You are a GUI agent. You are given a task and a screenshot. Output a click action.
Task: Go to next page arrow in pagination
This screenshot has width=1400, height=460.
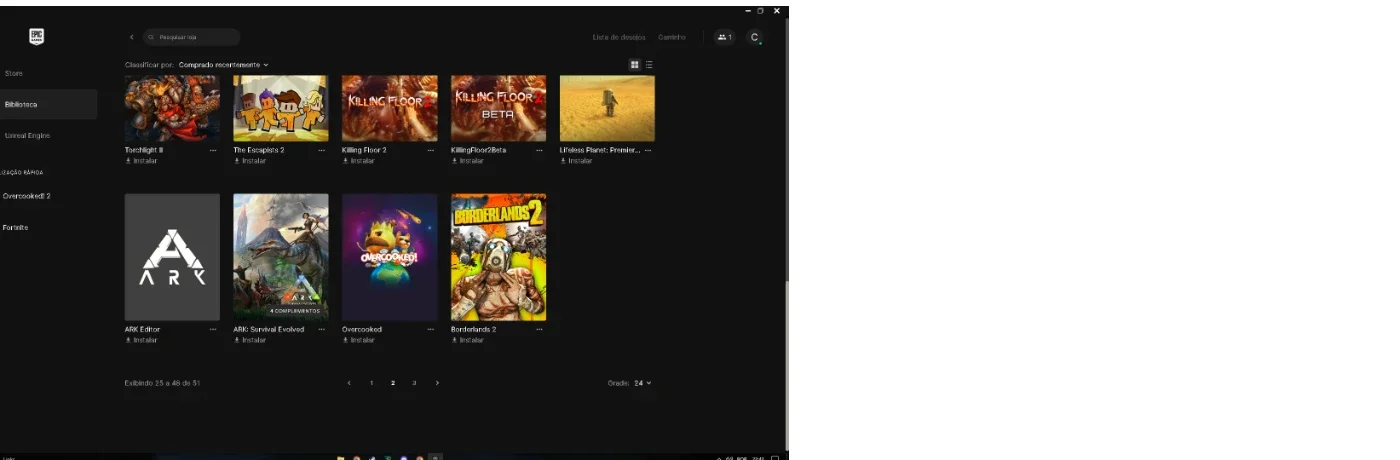(437, 383)
